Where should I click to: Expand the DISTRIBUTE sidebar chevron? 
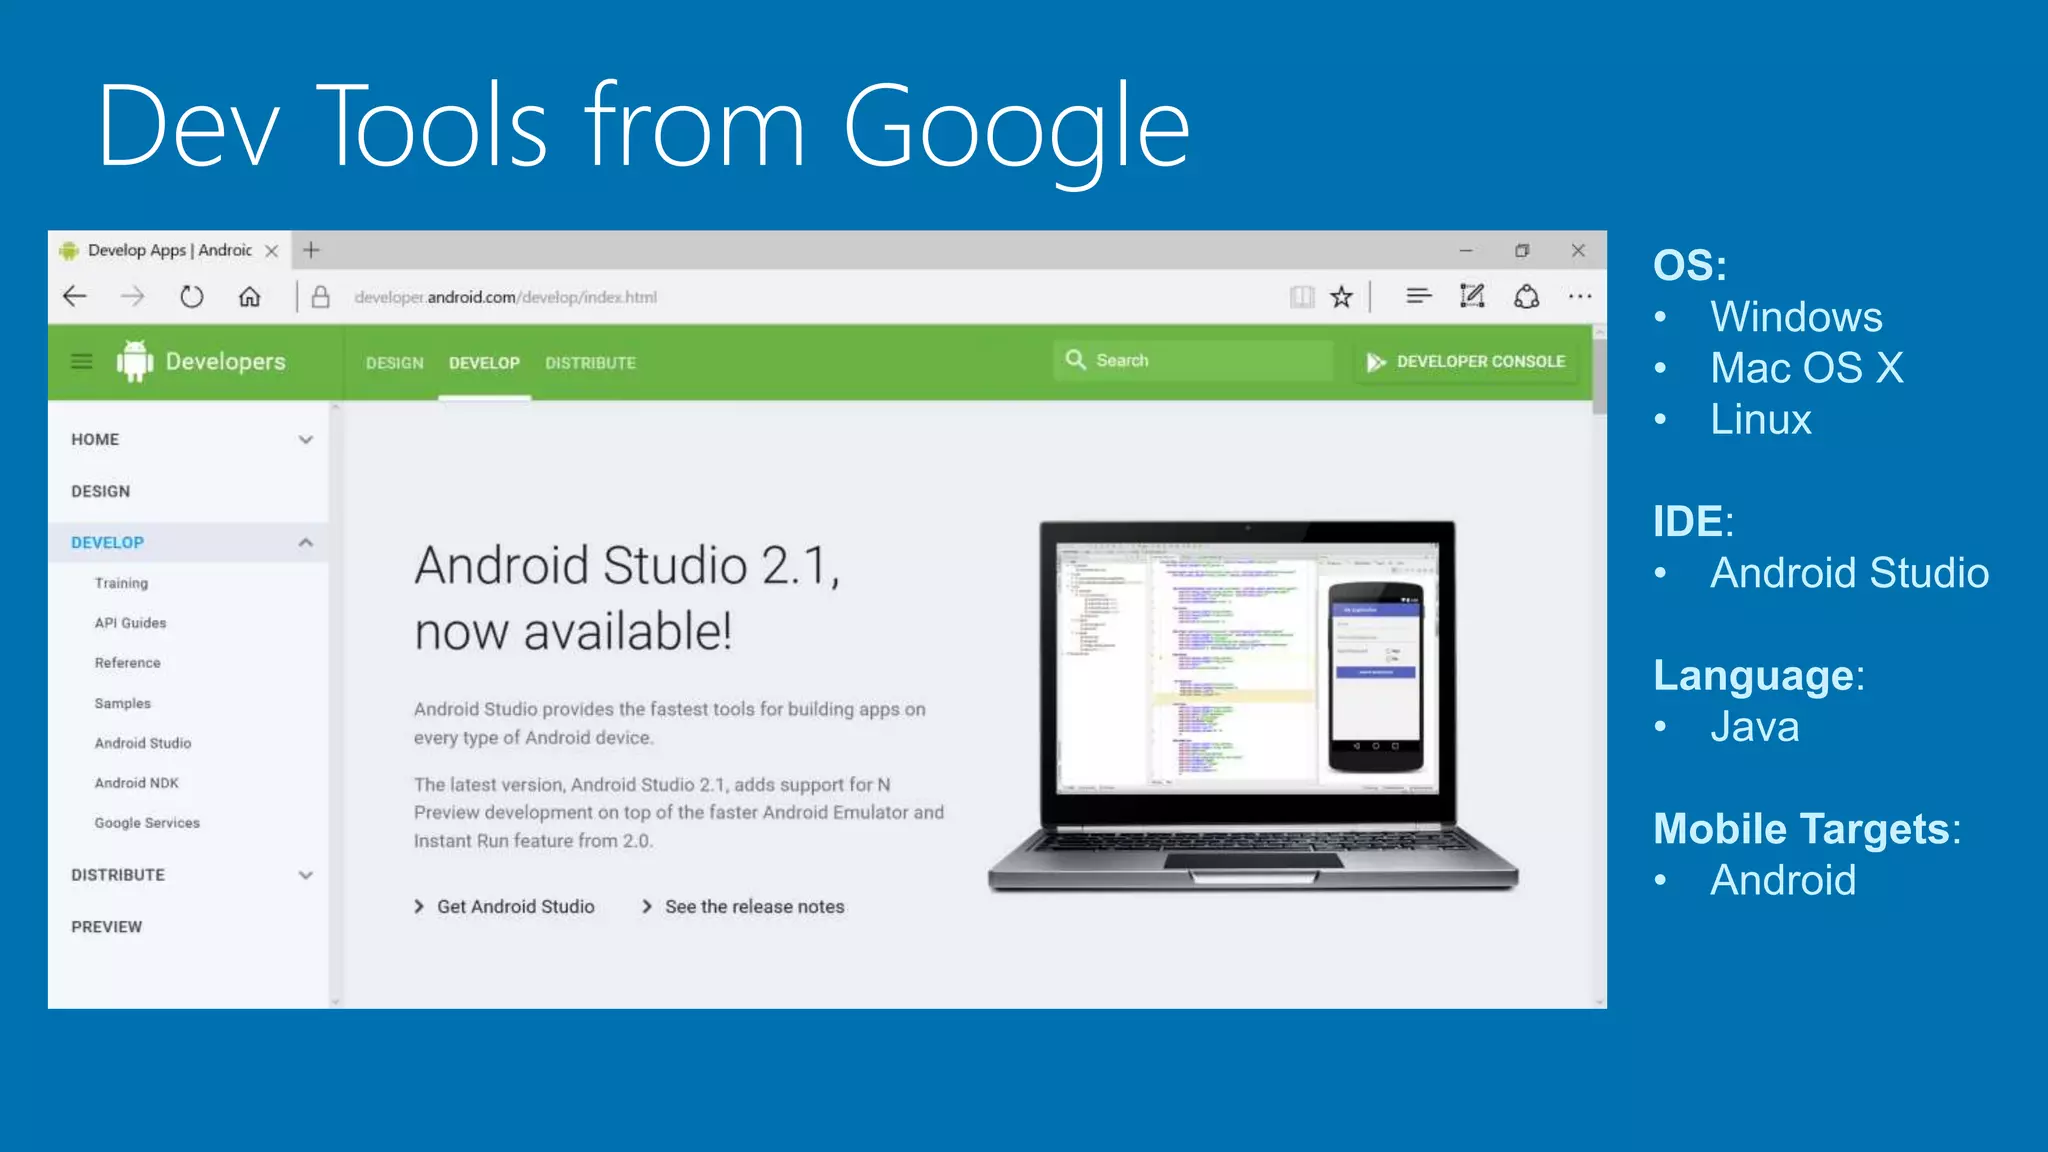point(306,875)
